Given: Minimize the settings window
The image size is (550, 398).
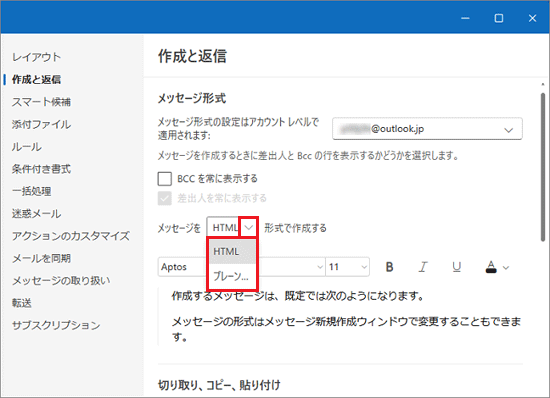Looking at the screenshot, I should point(465,18).
